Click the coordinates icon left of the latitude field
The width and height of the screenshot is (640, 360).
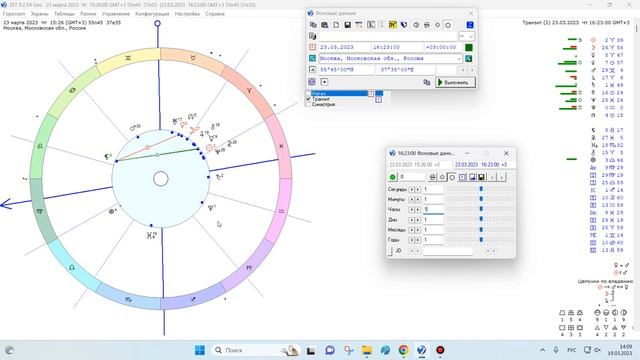tap(313, 70)
